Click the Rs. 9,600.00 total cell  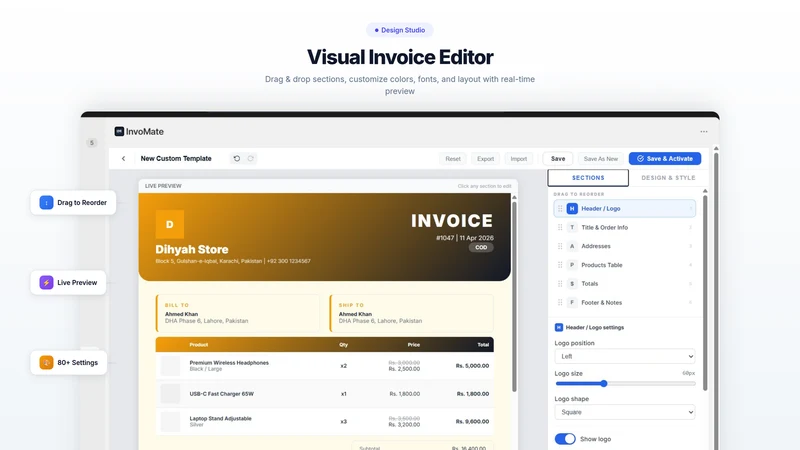pos(472,421)
